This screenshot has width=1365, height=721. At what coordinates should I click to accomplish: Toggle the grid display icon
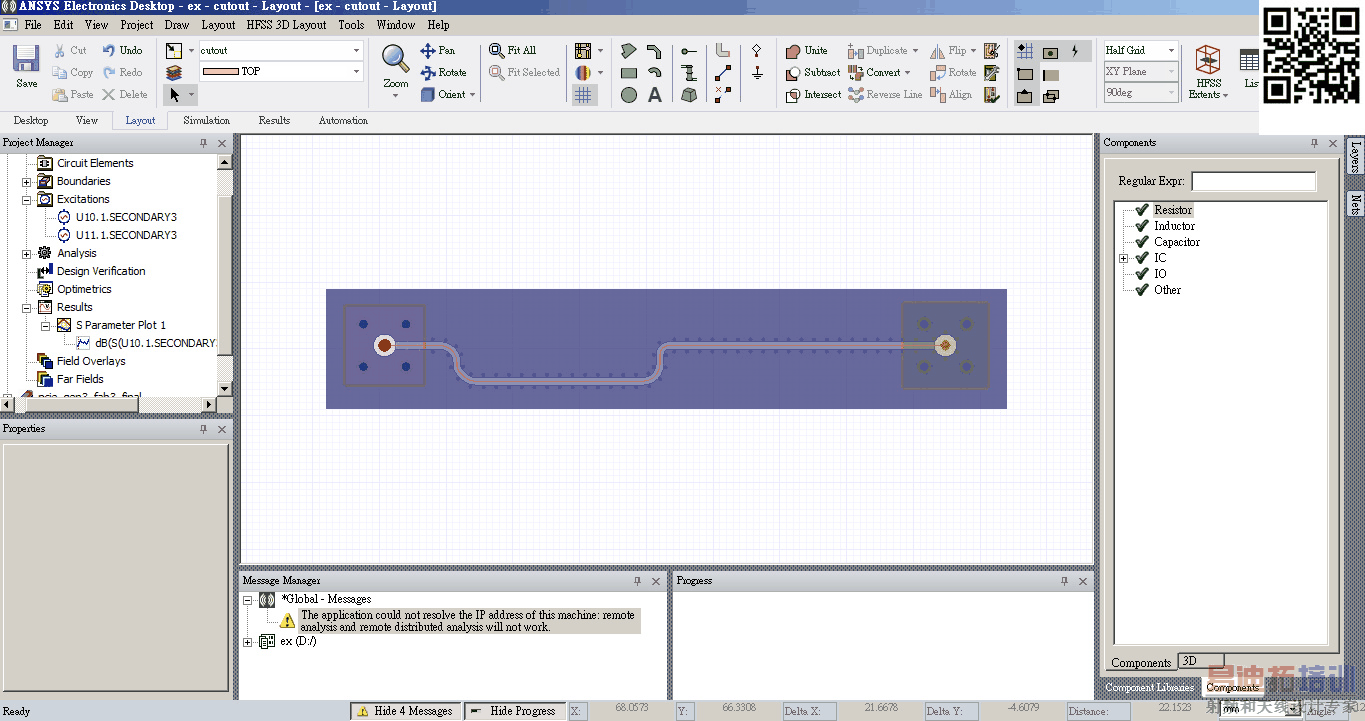pos(583,95)
